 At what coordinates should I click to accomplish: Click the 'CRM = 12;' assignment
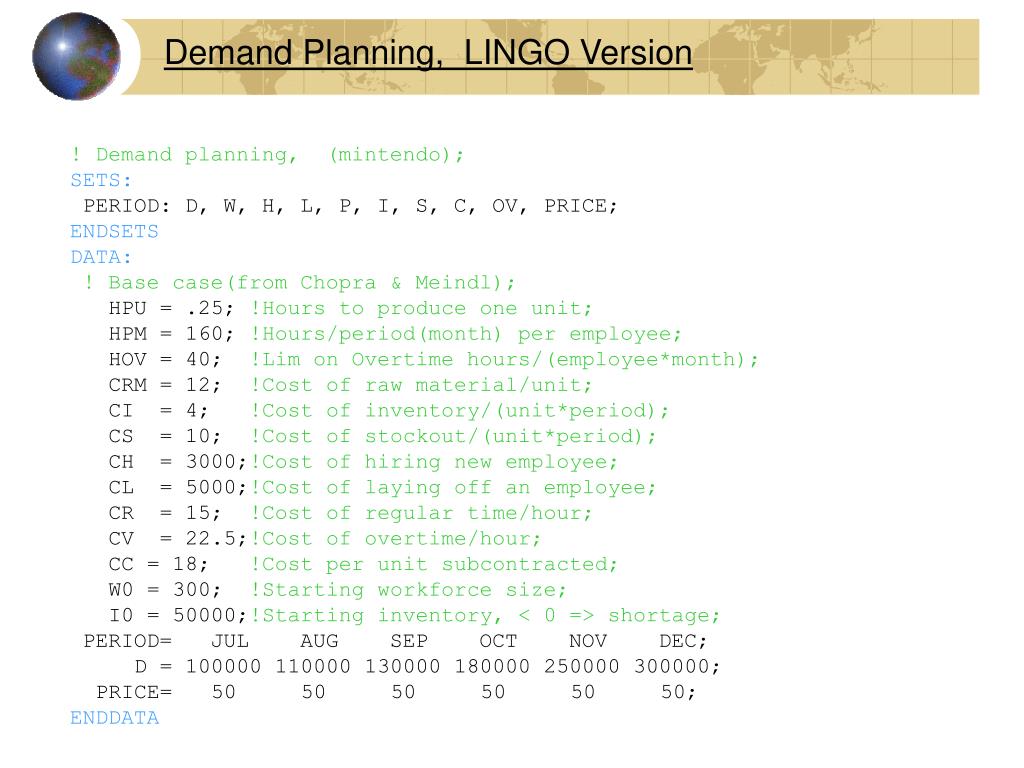point(165,385)
